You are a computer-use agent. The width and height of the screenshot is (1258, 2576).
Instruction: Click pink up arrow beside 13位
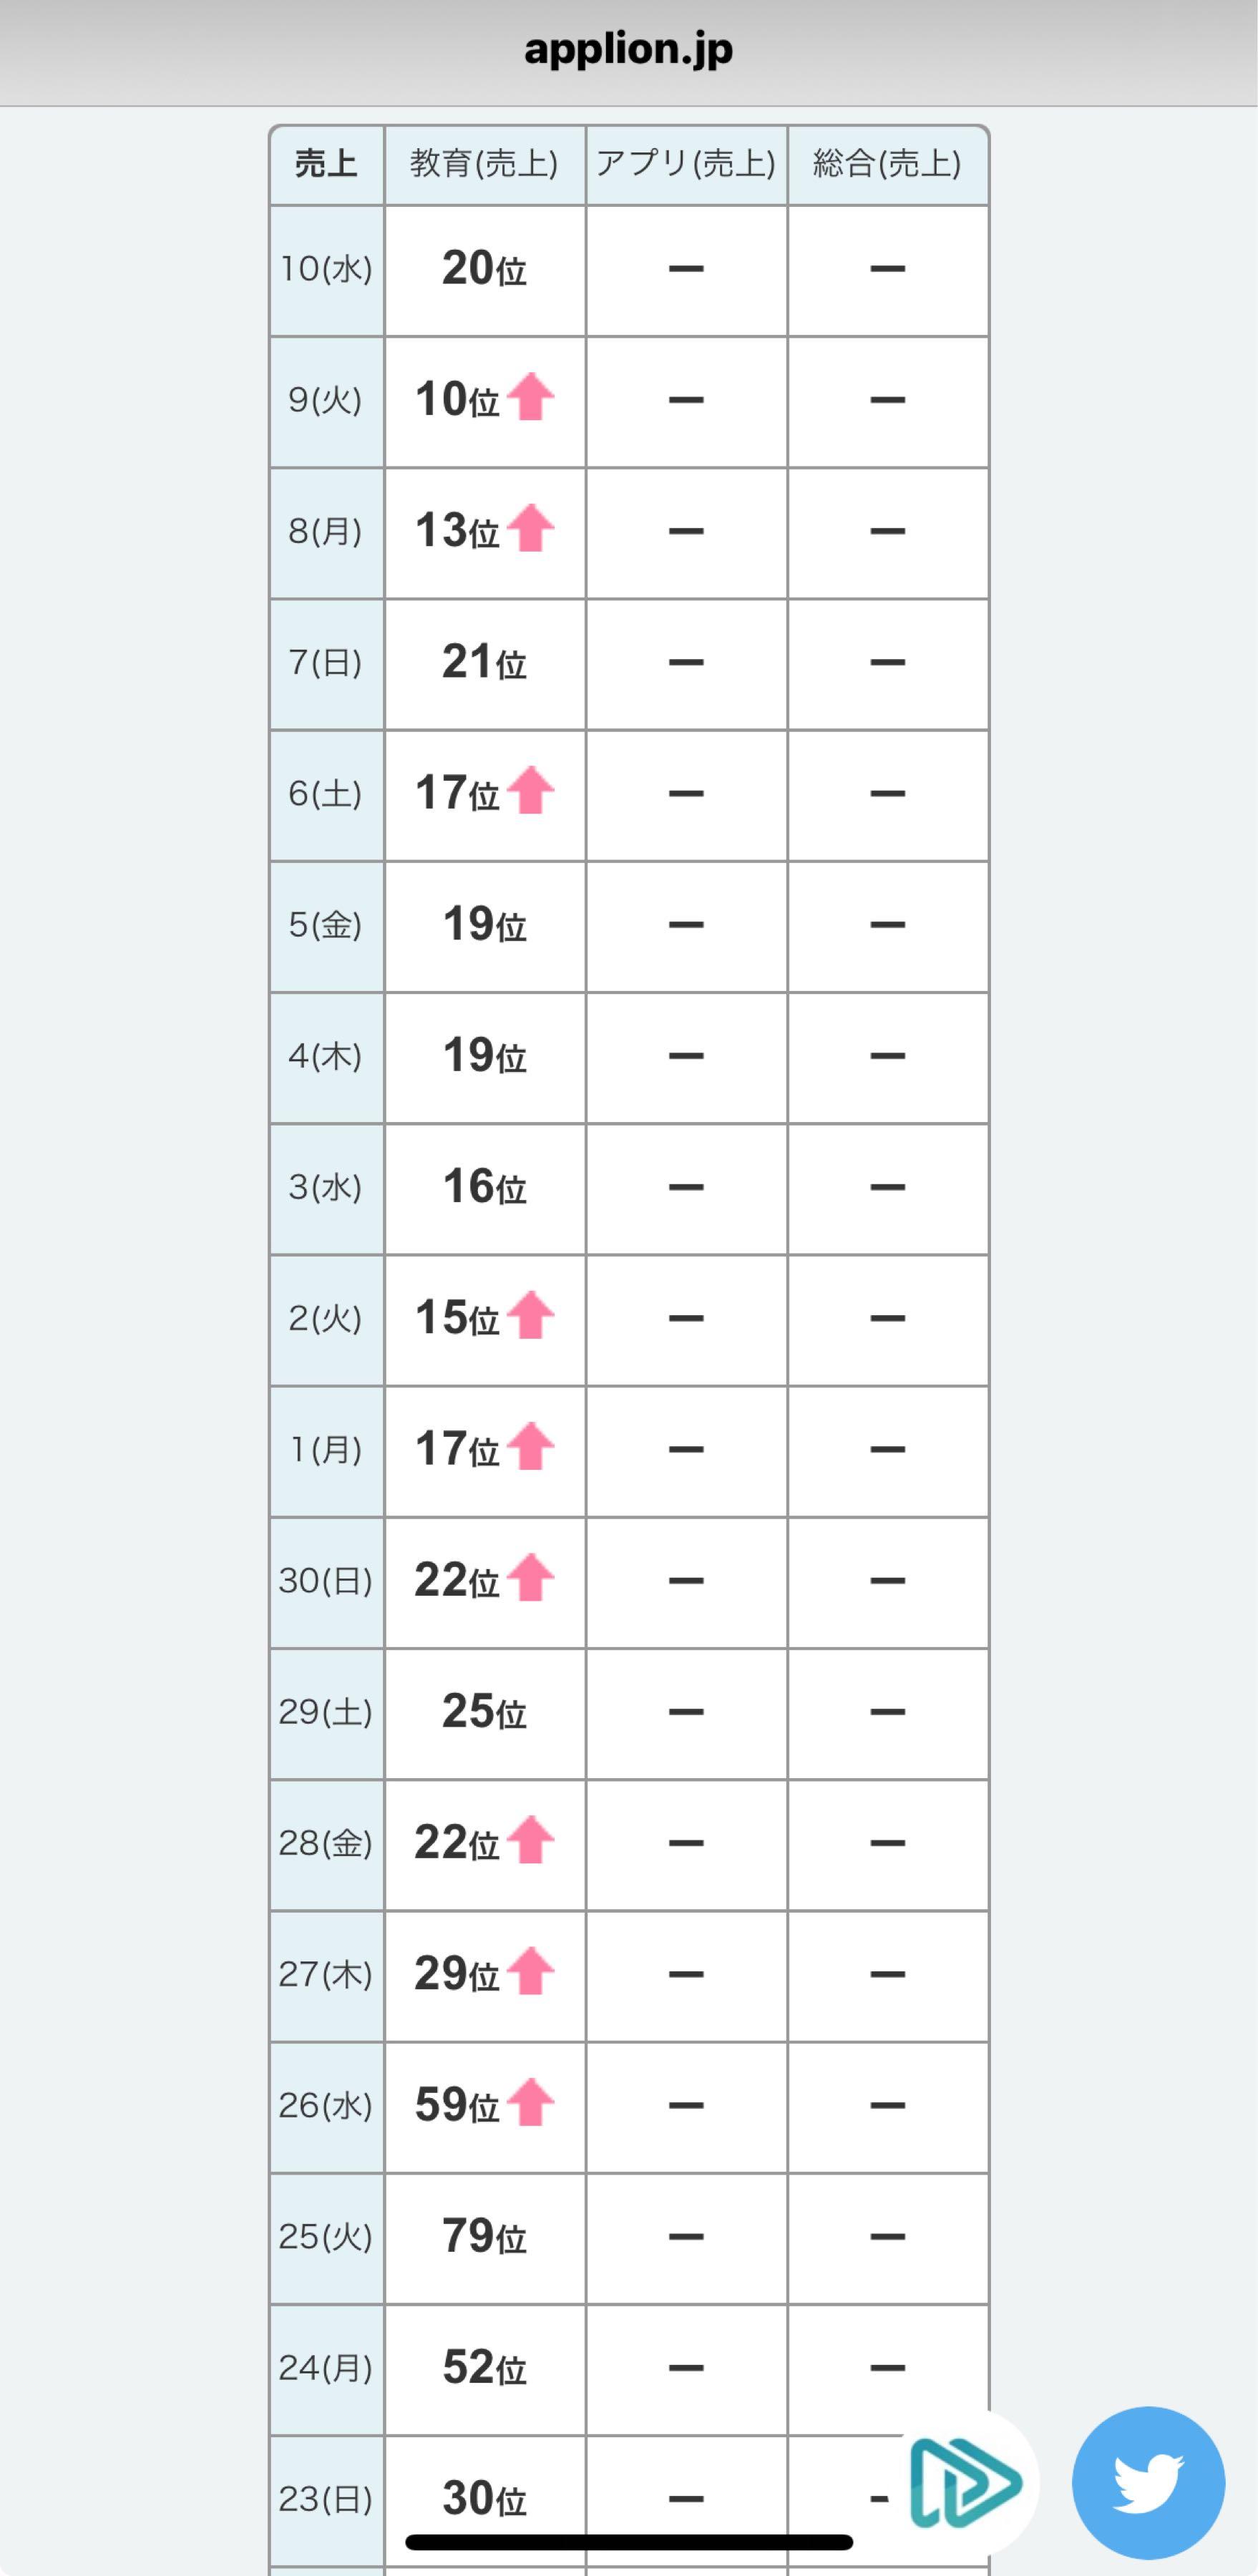point(530,528)
